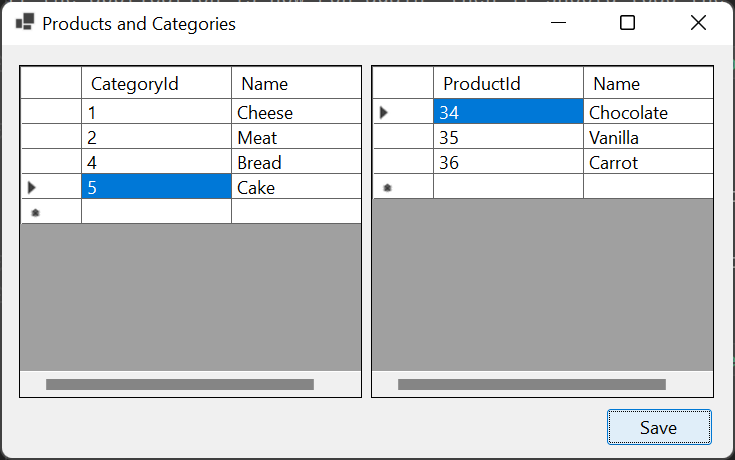Viewport: 735px width, 460px height.
Task: Sort by categories Name column header
Action: (x=295, y=84)
